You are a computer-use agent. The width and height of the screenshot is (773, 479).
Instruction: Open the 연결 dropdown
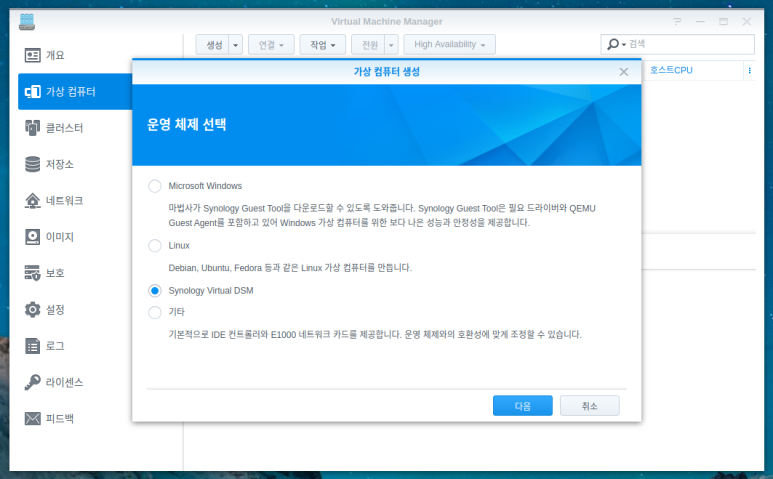271,45
